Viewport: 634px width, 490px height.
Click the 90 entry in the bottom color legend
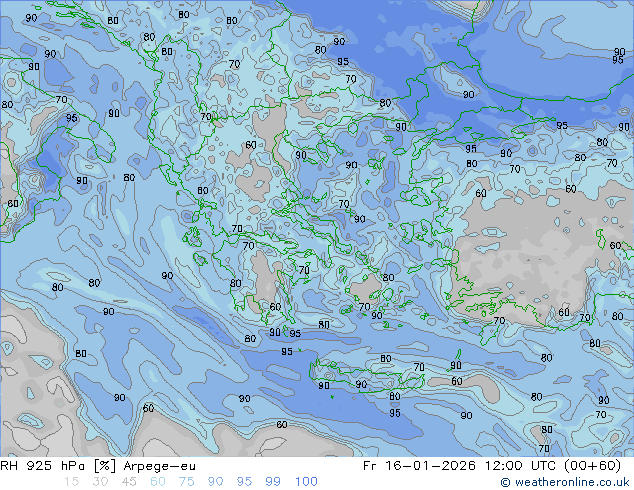216,482
